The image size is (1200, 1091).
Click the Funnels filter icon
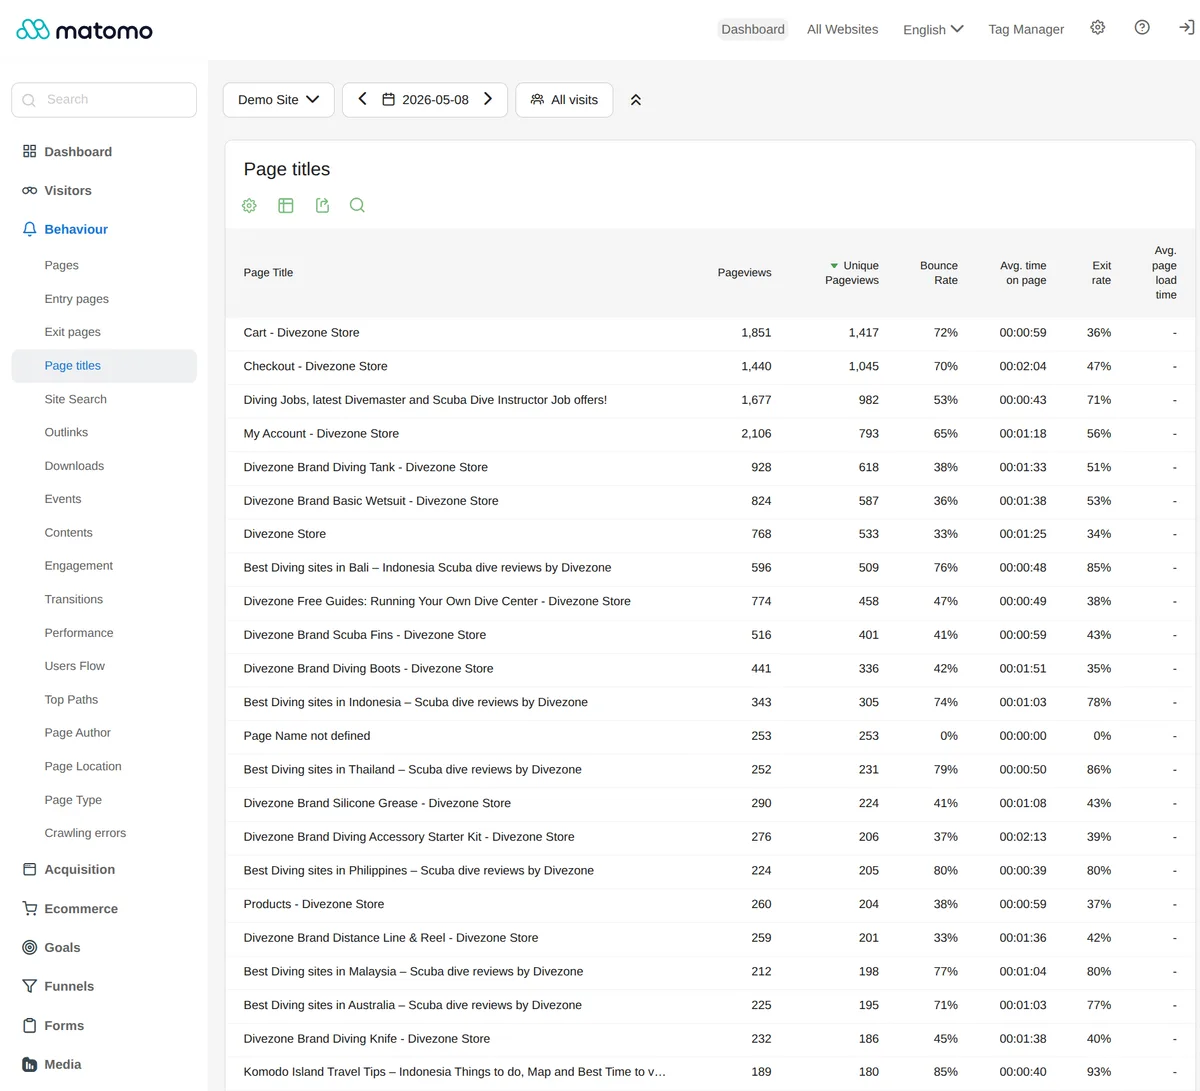(x=29, y=986)
